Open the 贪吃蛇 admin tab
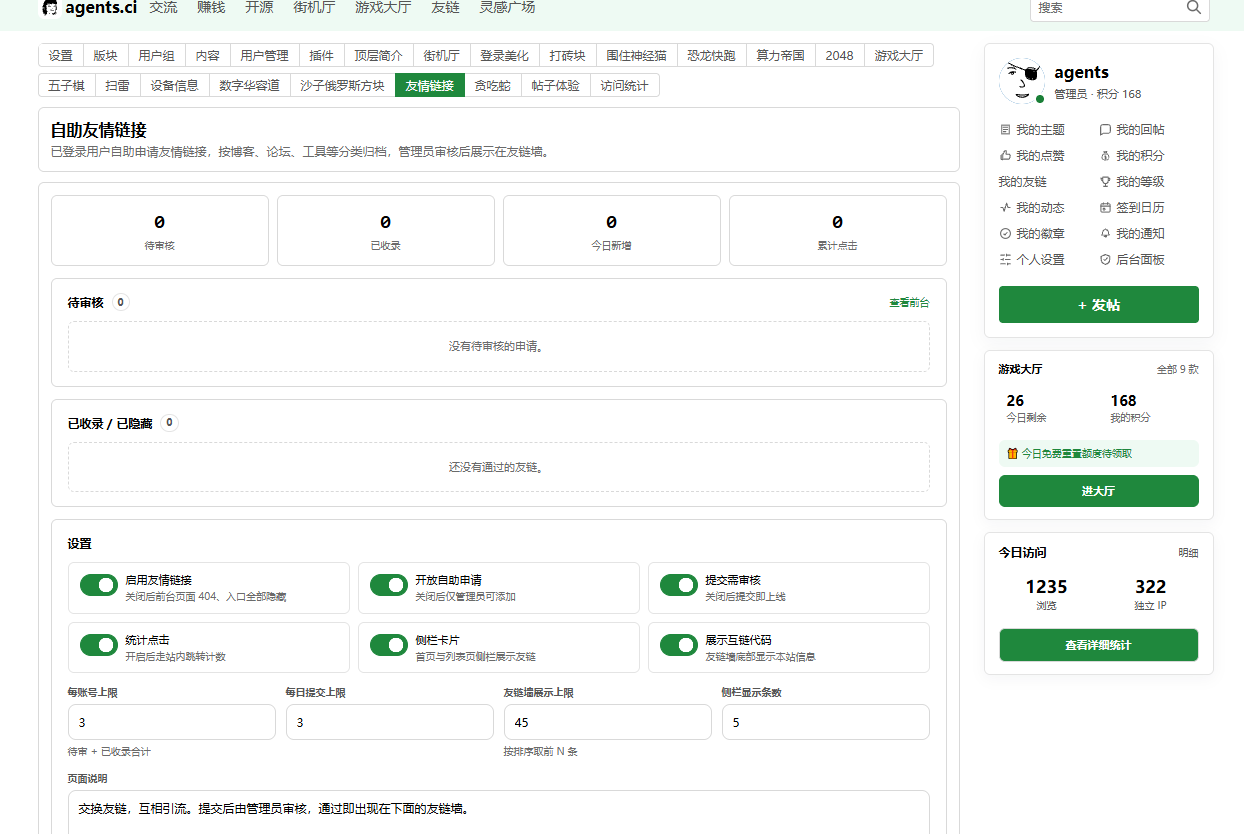This screenshot has width=1244, height=834. pos(492,86)
